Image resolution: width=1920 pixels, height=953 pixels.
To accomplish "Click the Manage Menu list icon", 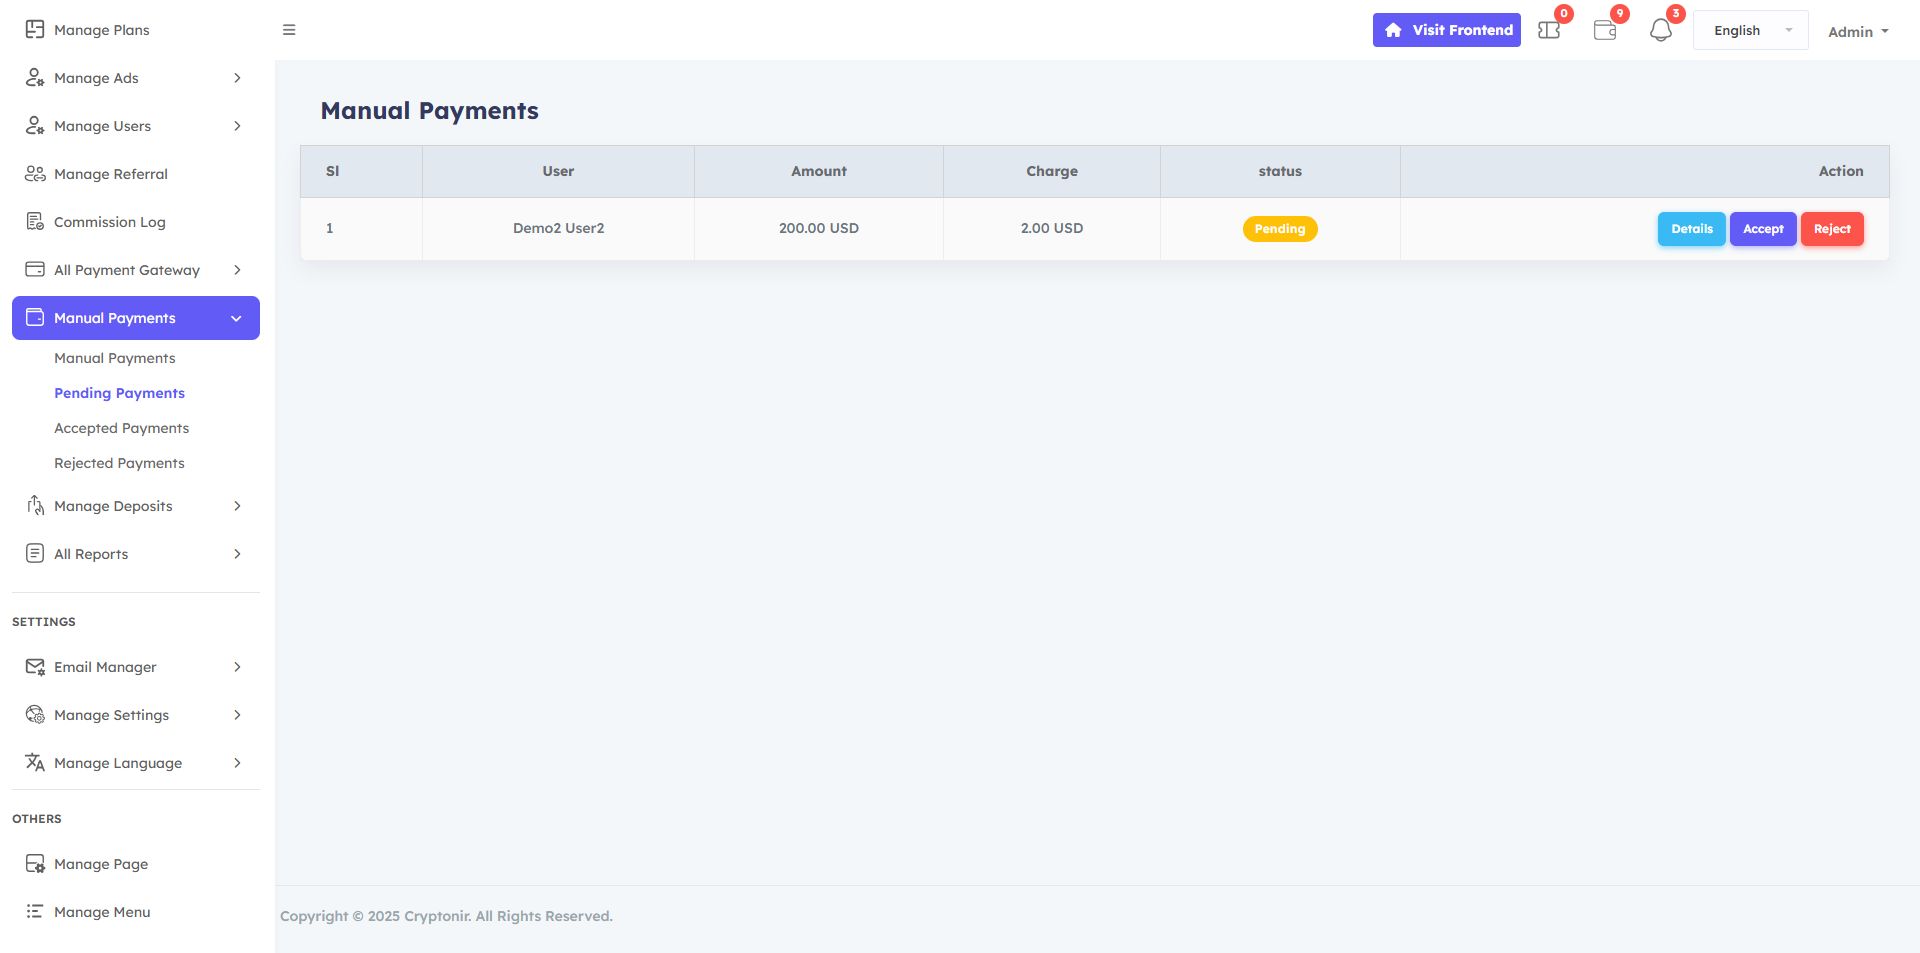I will pos(35,912).
